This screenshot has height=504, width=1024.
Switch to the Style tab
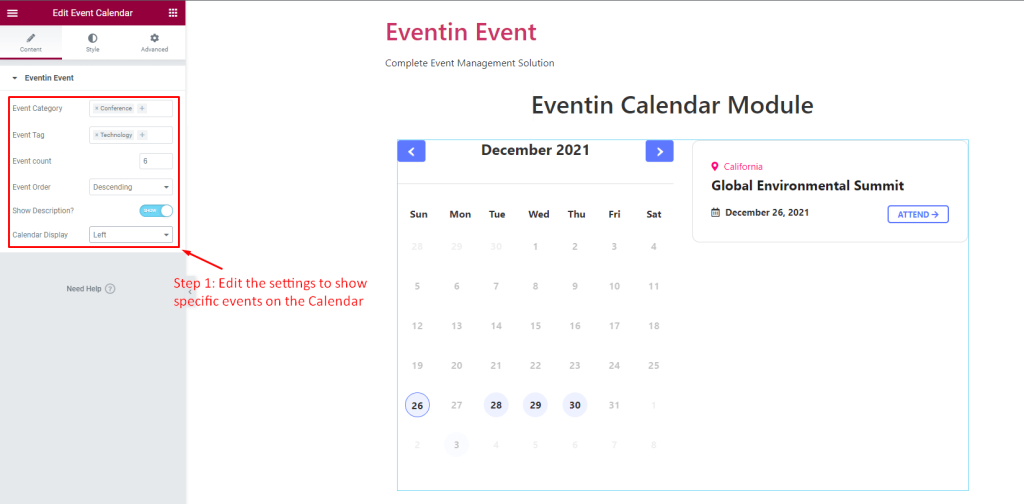pos(93,43)
